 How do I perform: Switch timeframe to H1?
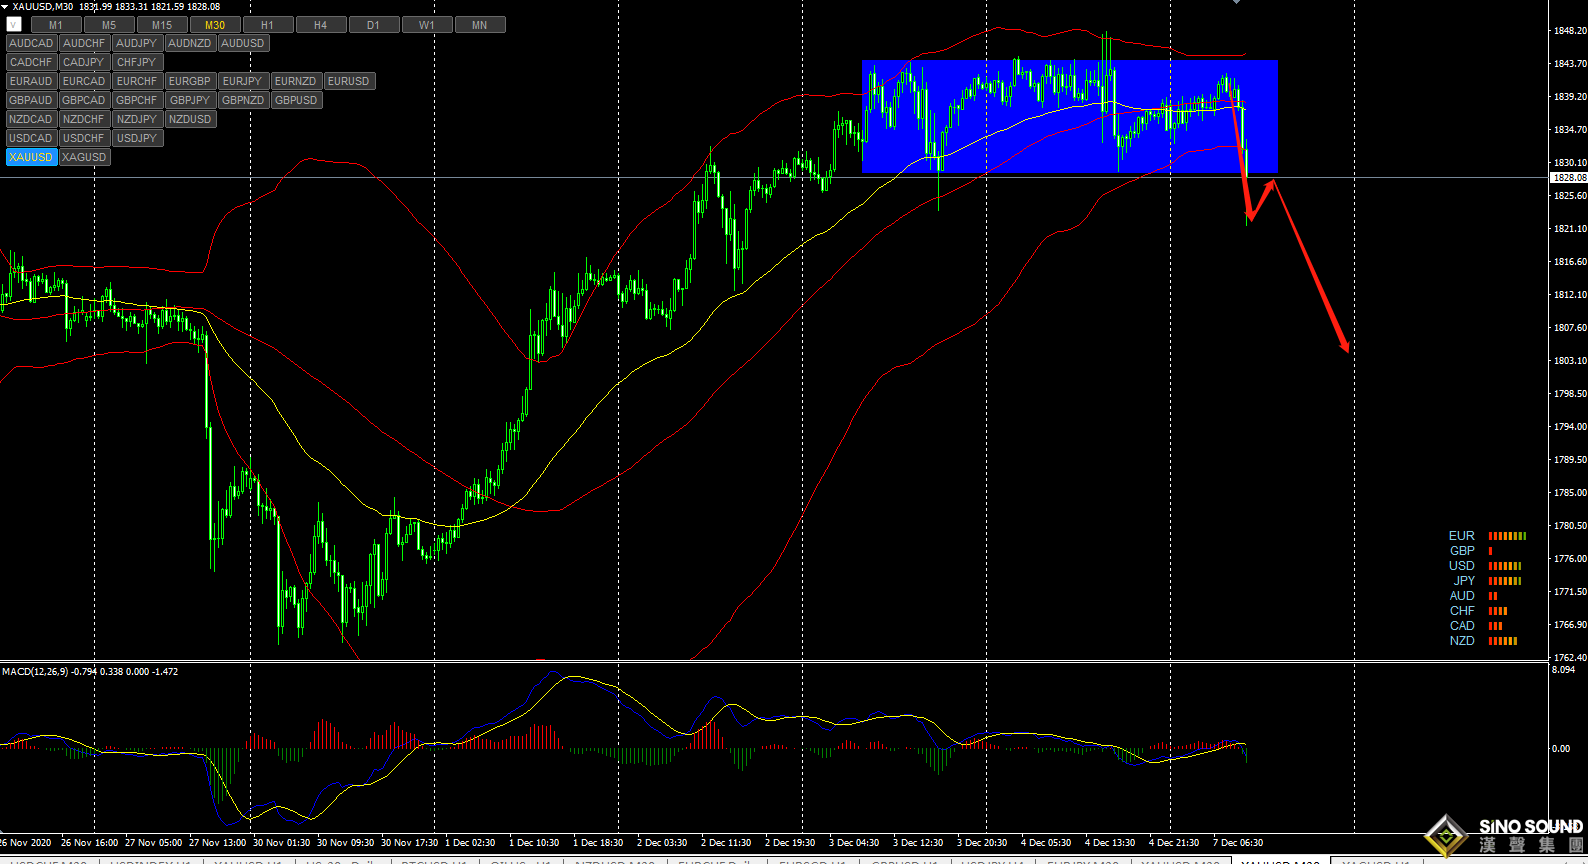[x=267, y=25]
